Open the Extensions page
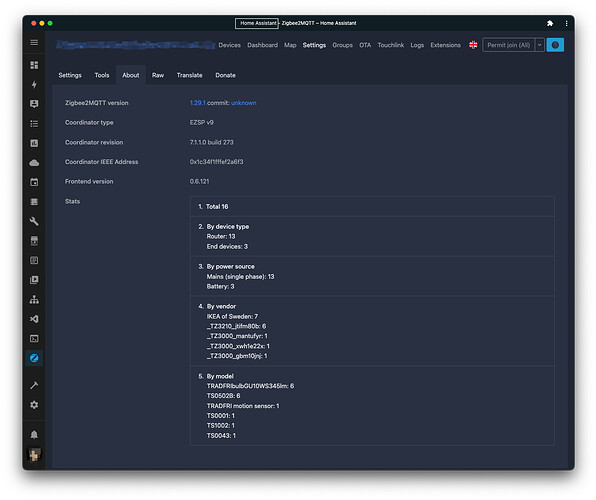The image size is (596, 500). click(x=445, y=45)
